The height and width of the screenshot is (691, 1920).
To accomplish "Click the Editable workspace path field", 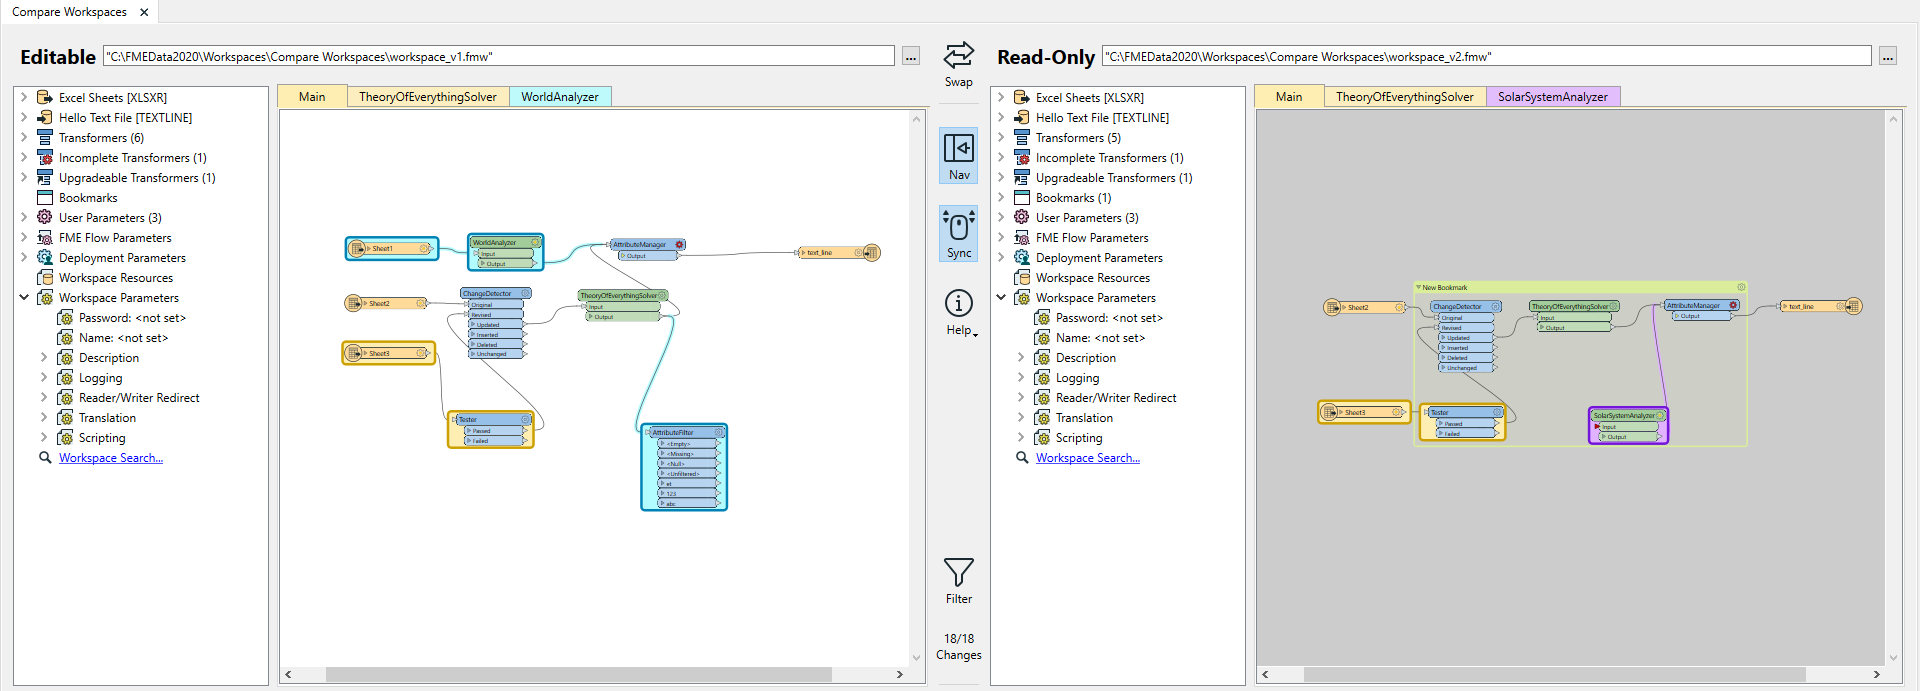I will [499, 57].
